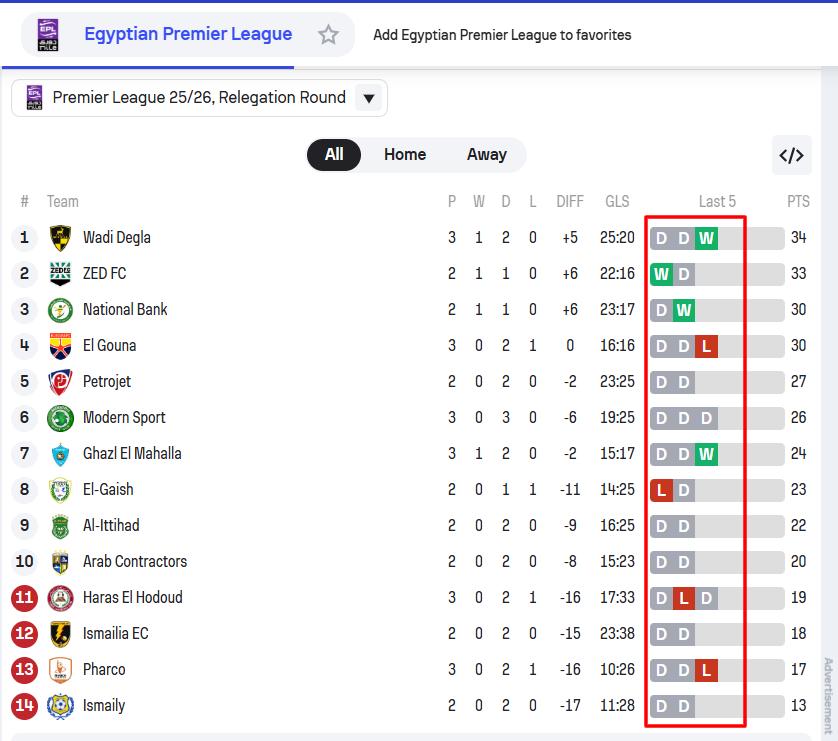Viewport: 838px width, 741px height.
Task: Switch standings to Away
Action: (x=486, y=155)
